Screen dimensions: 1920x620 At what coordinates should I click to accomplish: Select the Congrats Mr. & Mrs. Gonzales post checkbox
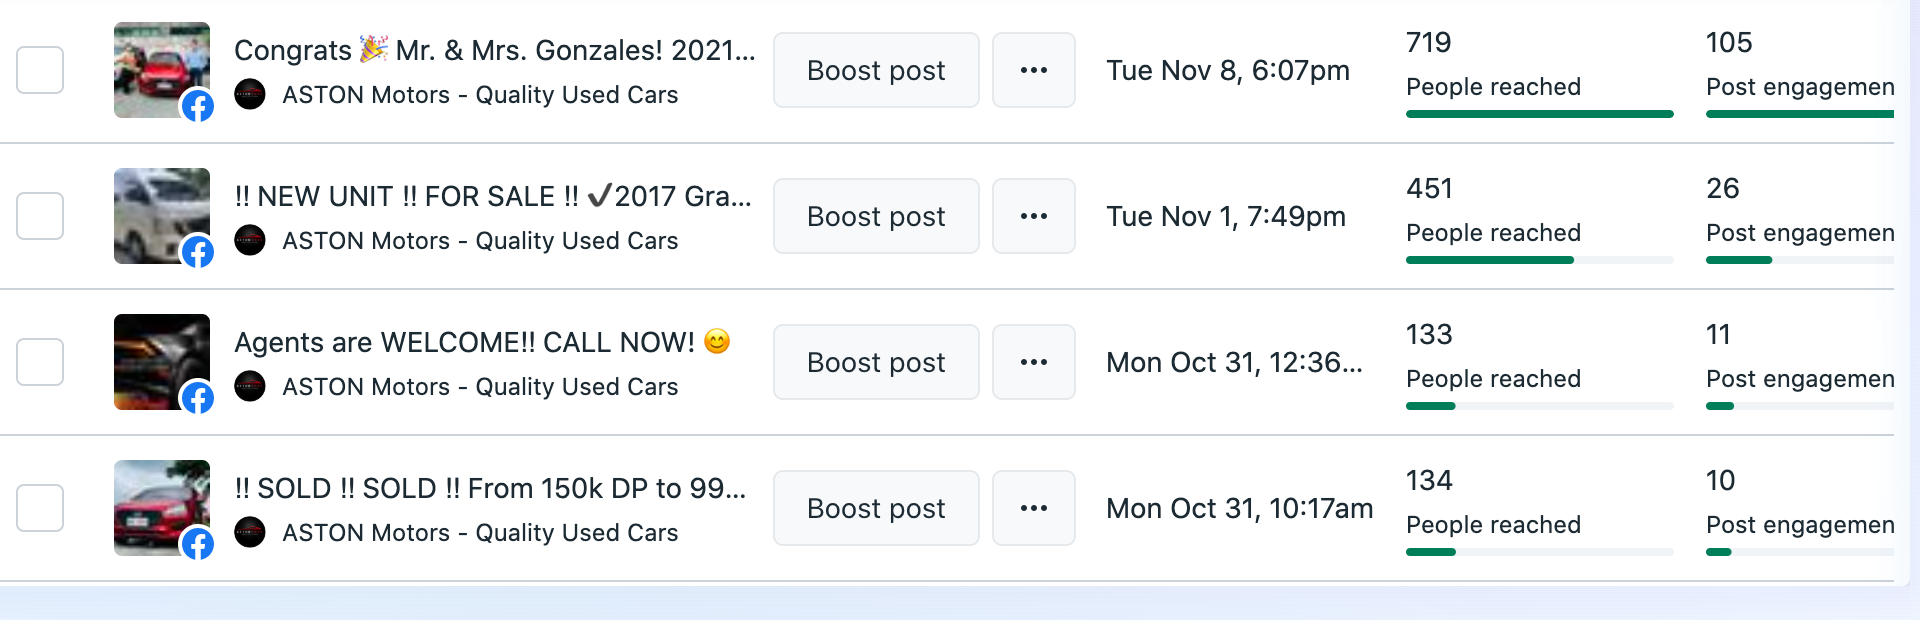click(x=40, y=70)
